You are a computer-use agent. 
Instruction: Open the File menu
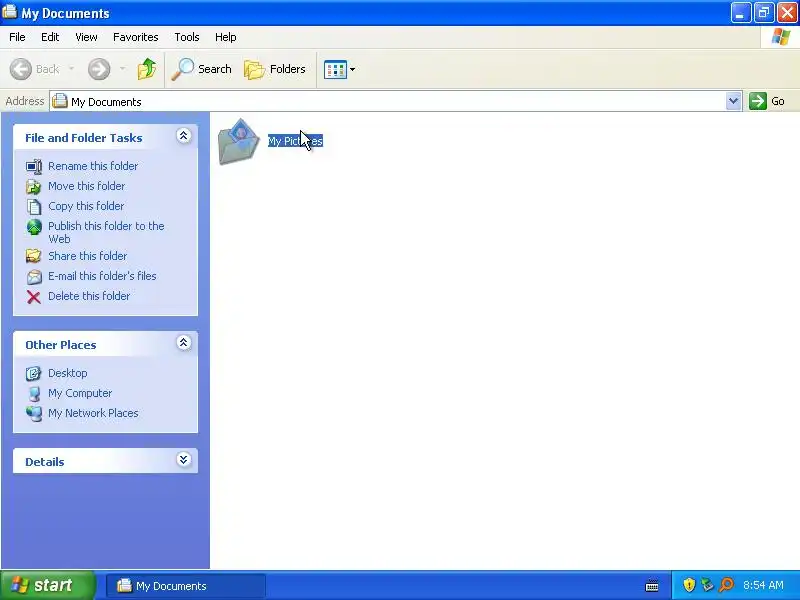pyautogui.click(x=17, y=37)
